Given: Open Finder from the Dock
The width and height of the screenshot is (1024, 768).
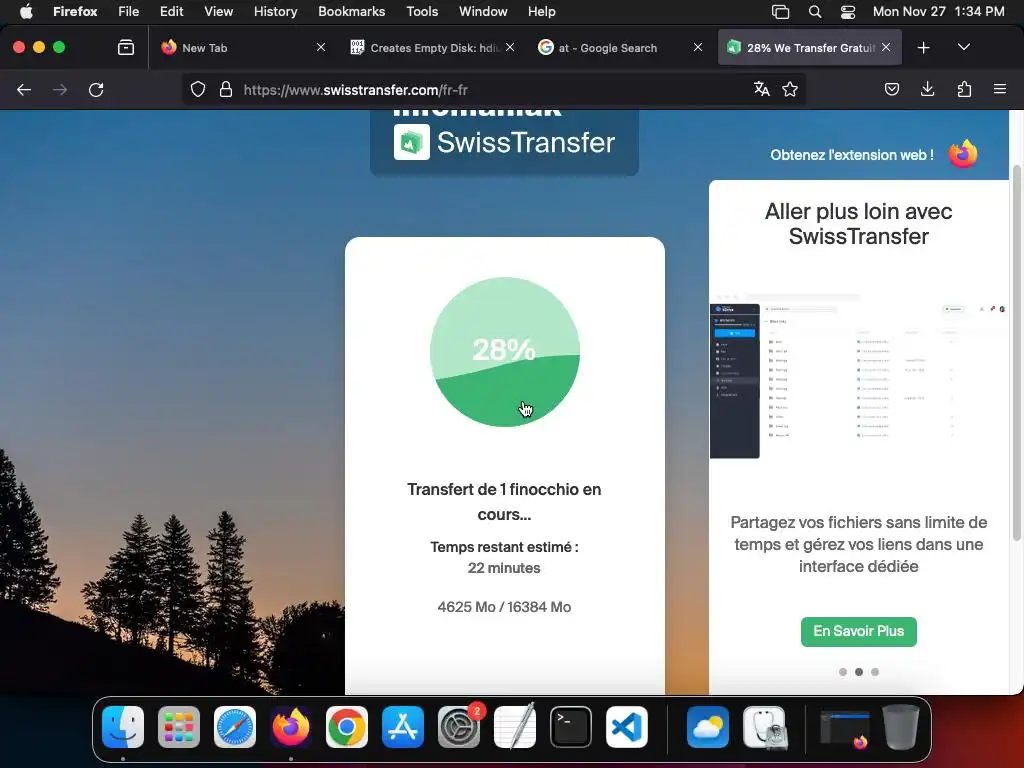Looking at the screenshot, I should 123,727.
